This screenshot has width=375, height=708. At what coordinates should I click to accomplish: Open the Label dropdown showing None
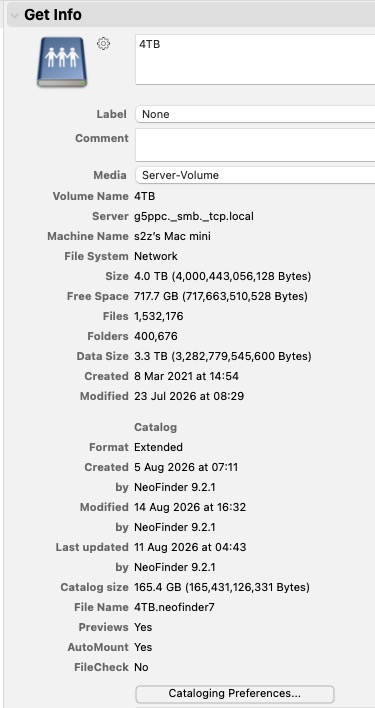click(x=255, y=114)
